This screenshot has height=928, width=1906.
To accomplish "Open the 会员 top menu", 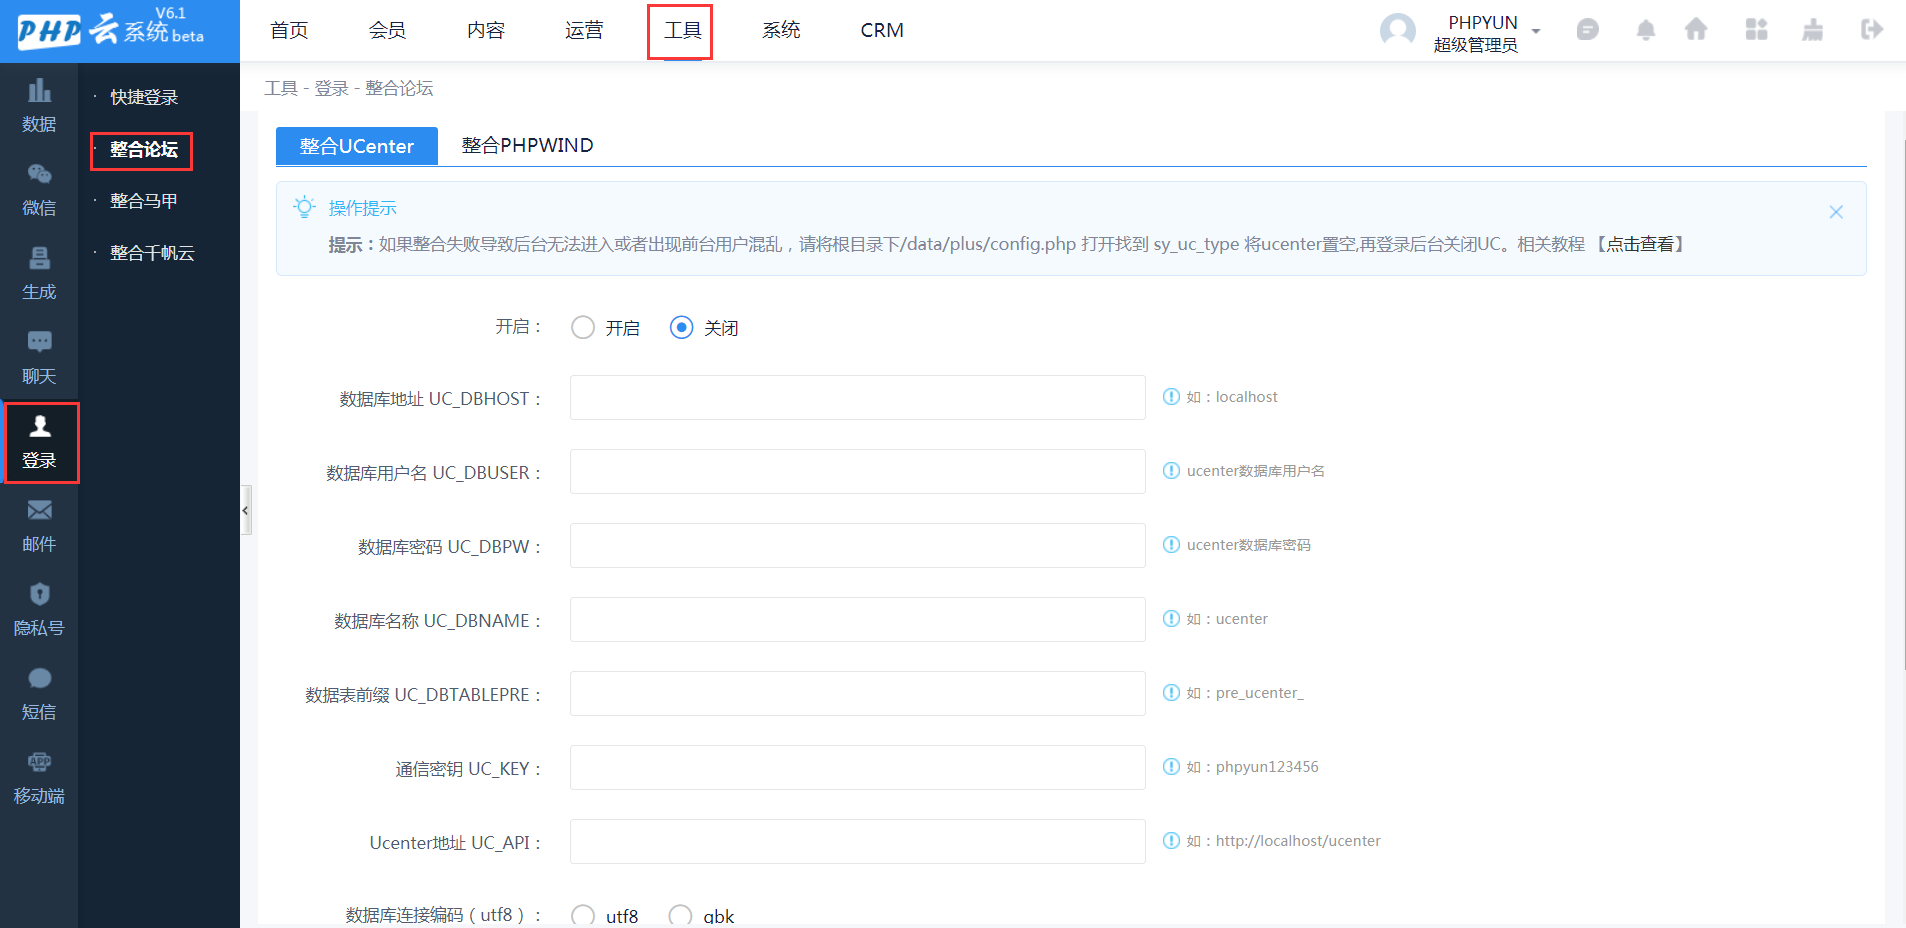I will (387, 31).
